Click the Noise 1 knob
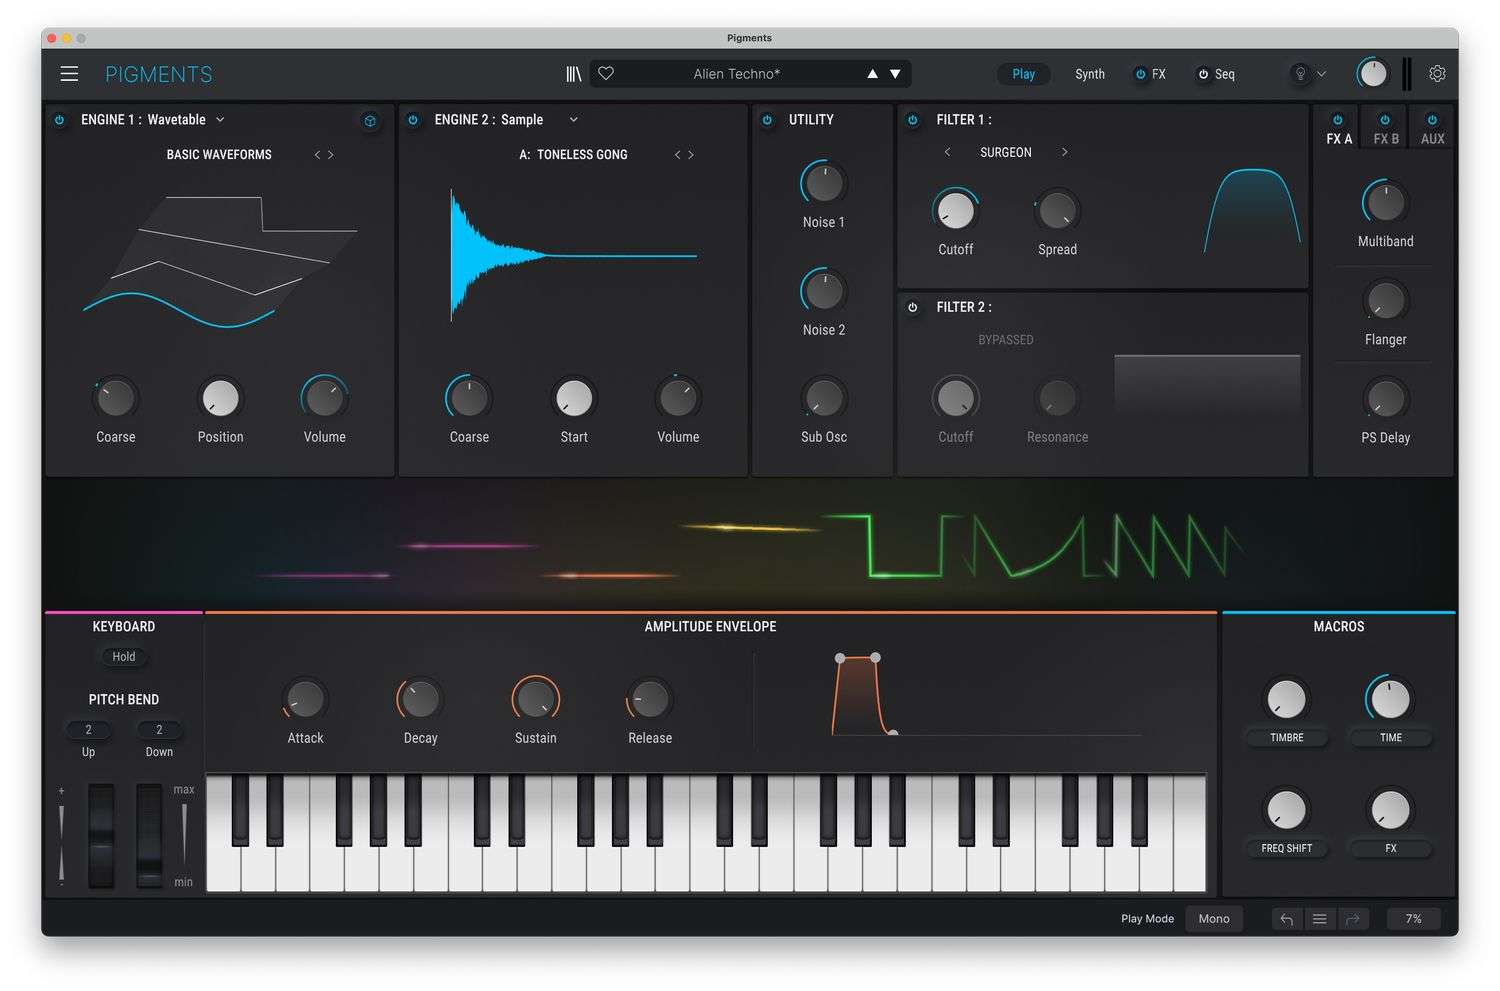The image size is (1500, 991). click(x=824, y=183)
